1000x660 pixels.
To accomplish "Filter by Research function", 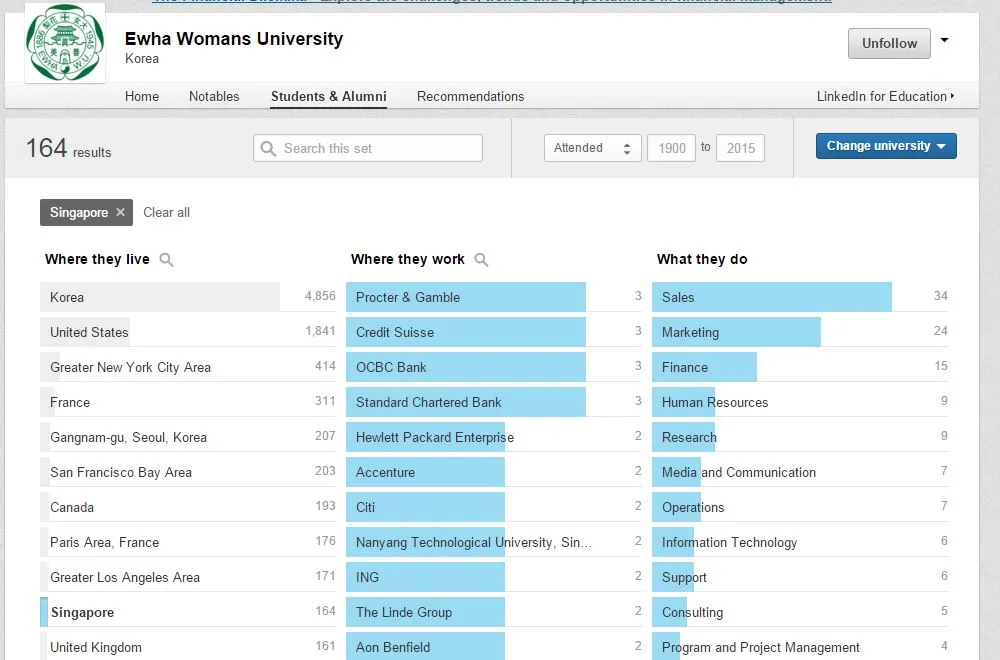I will coord(800,437).
